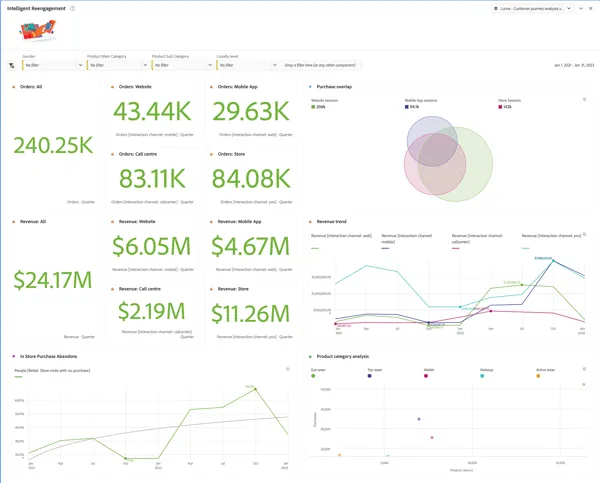Click the 240.25K orders total value
600x483 pixels.
(x=53, y=145)
